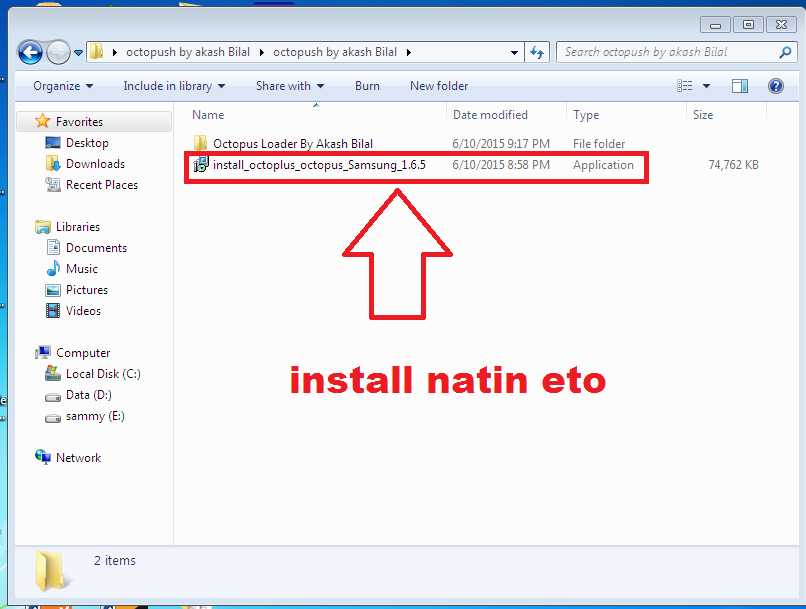Sort by Size column header
This screenshot has height=609, width=806.
(703, 115)
